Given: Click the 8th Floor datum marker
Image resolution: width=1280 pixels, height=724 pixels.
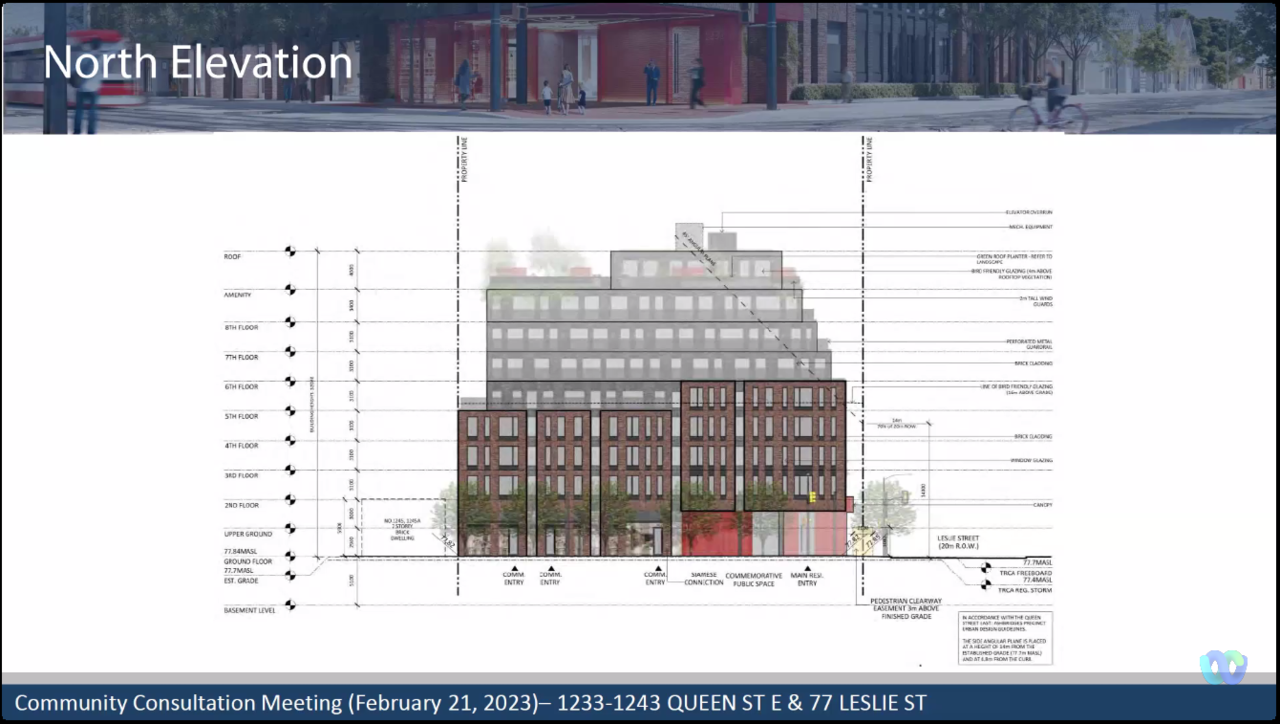Looking at the screenshot, I should pos(290,322).
